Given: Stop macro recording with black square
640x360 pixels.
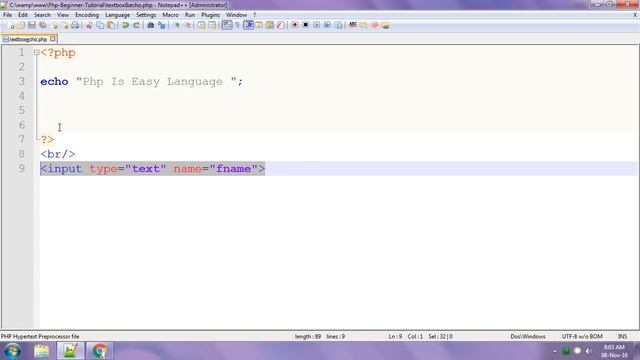Looking at the screenshot, I should 305,25.
